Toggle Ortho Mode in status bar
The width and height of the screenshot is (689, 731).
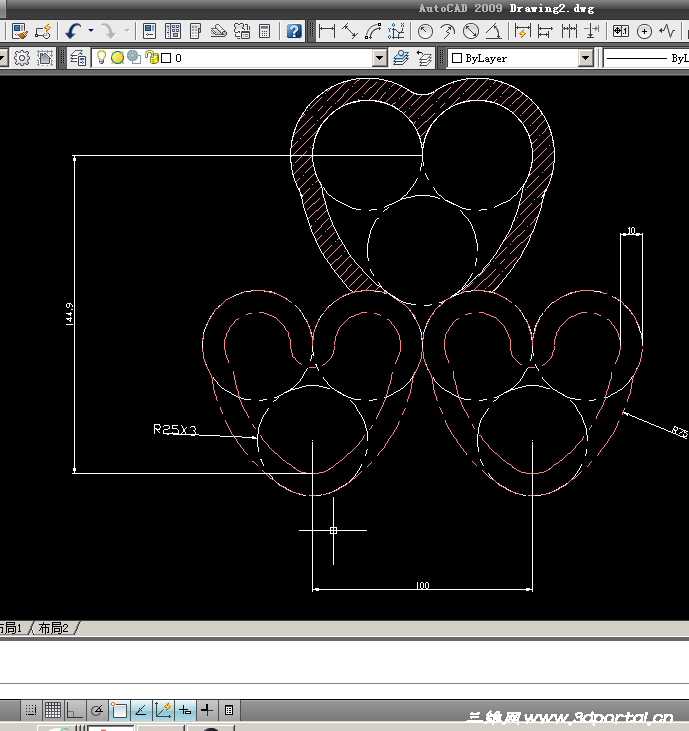[75, 710]
